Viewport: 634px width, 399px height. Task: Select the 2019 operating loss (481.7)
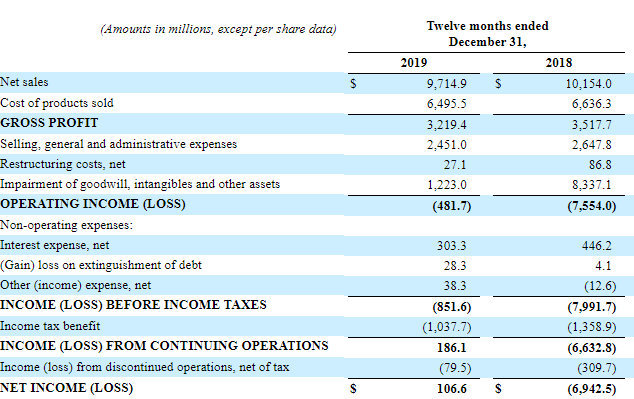pyautogui.click(x=452, y=206)
